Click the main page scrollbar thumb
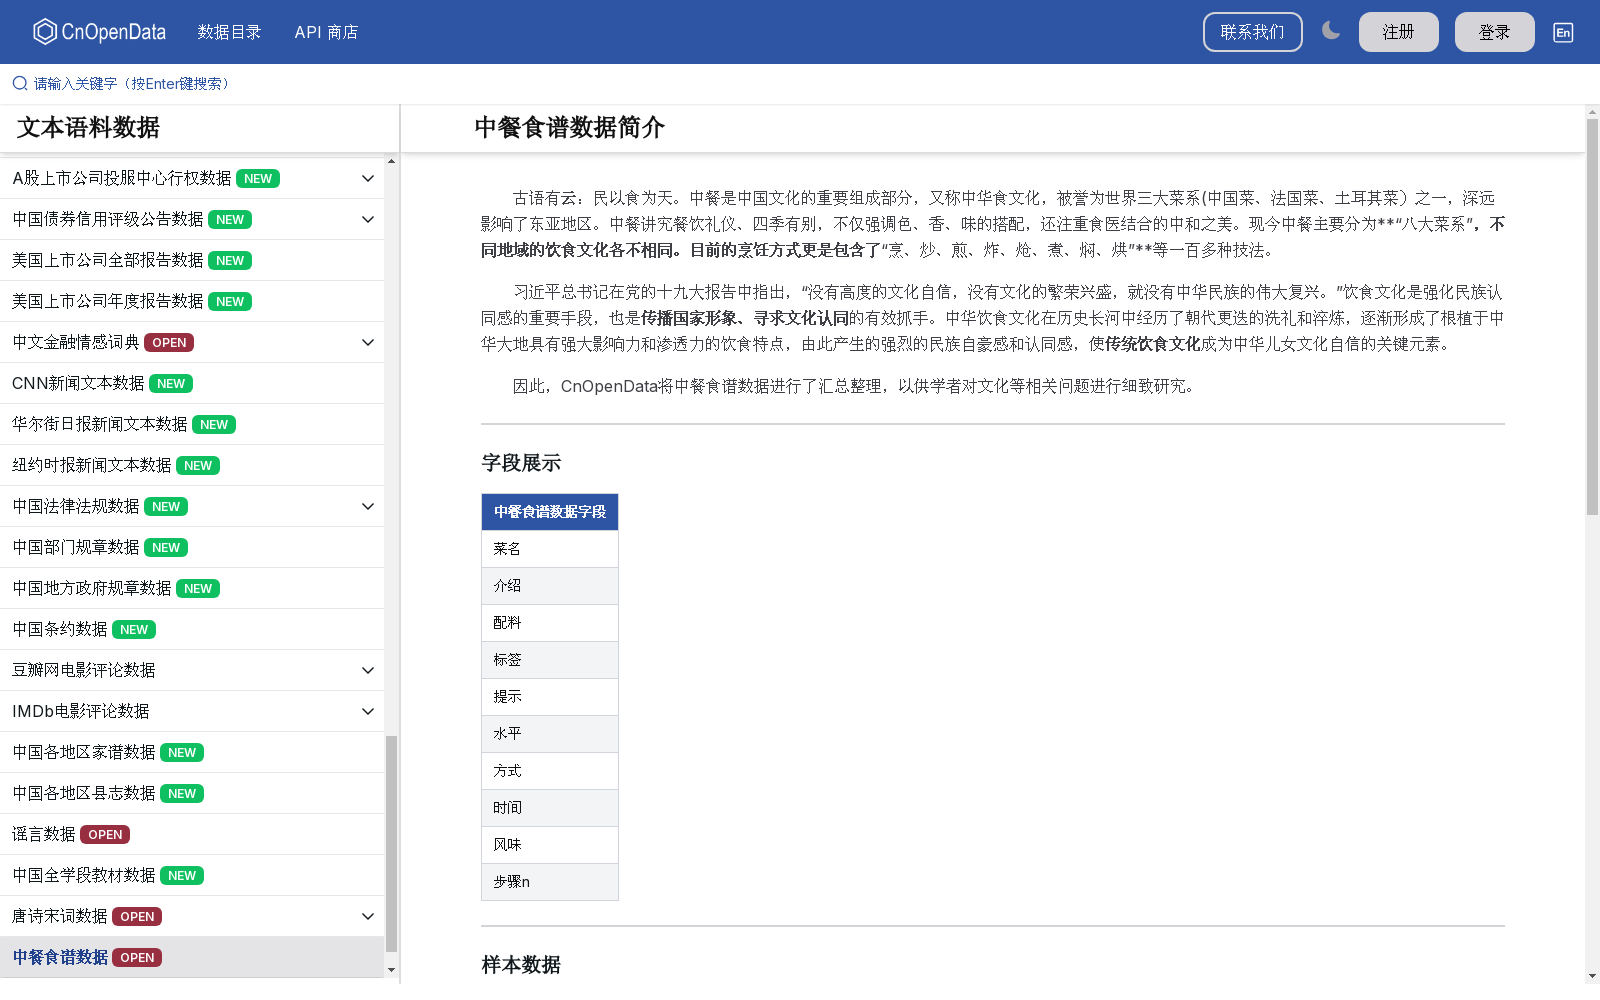This screenshot has height=1000, width=1600. (x=1592, y=317)
